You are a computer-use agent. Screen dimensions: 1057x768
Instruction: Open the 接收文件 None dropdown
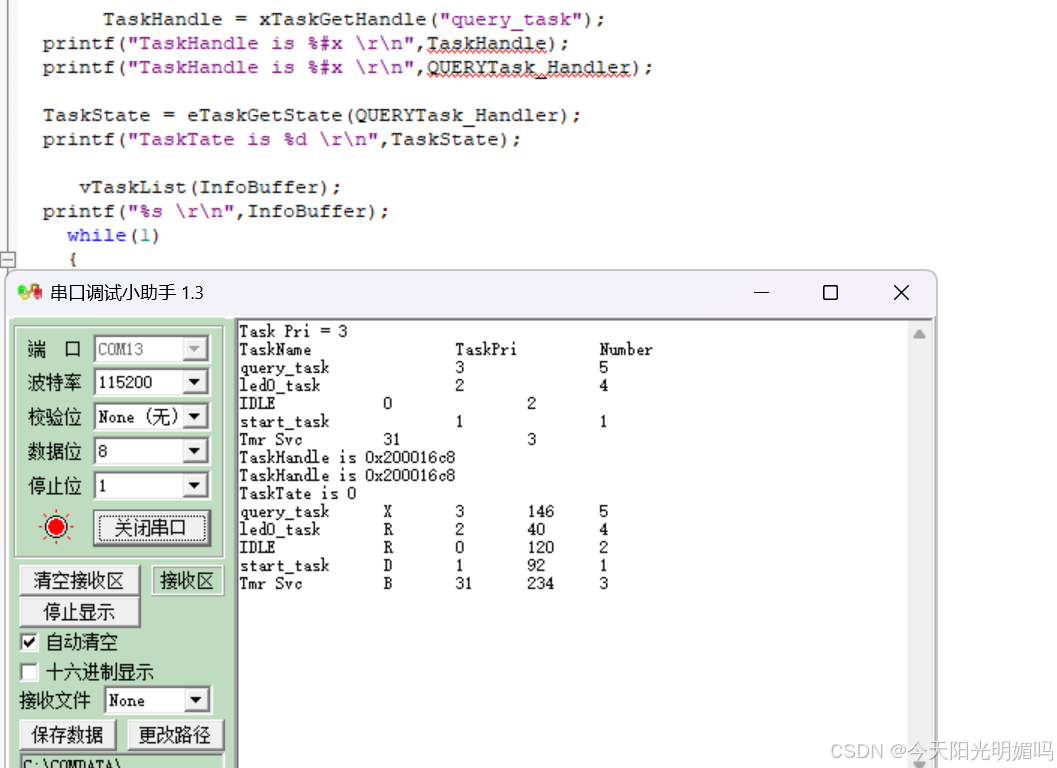point(195,700)
